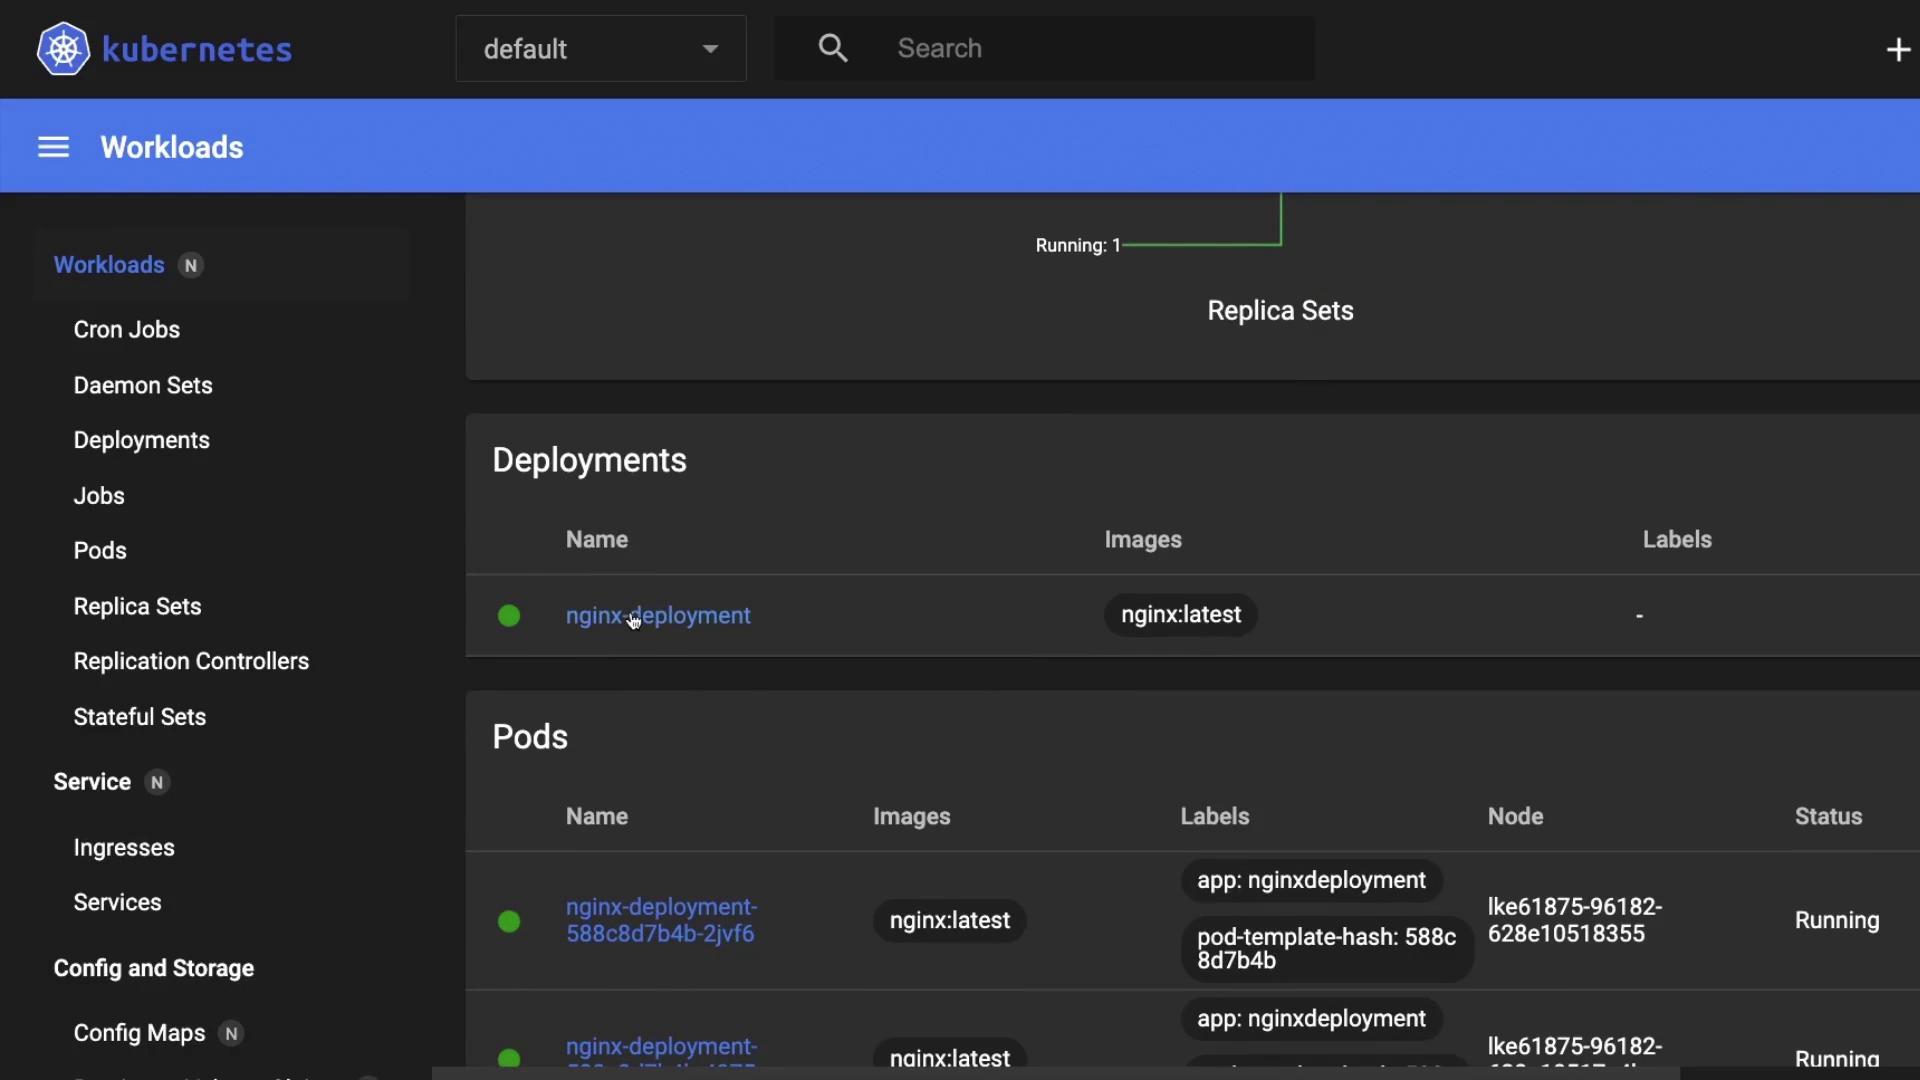Click the N badge beside Service
Screen dimensions: 1920x1080
coord(157,783)
